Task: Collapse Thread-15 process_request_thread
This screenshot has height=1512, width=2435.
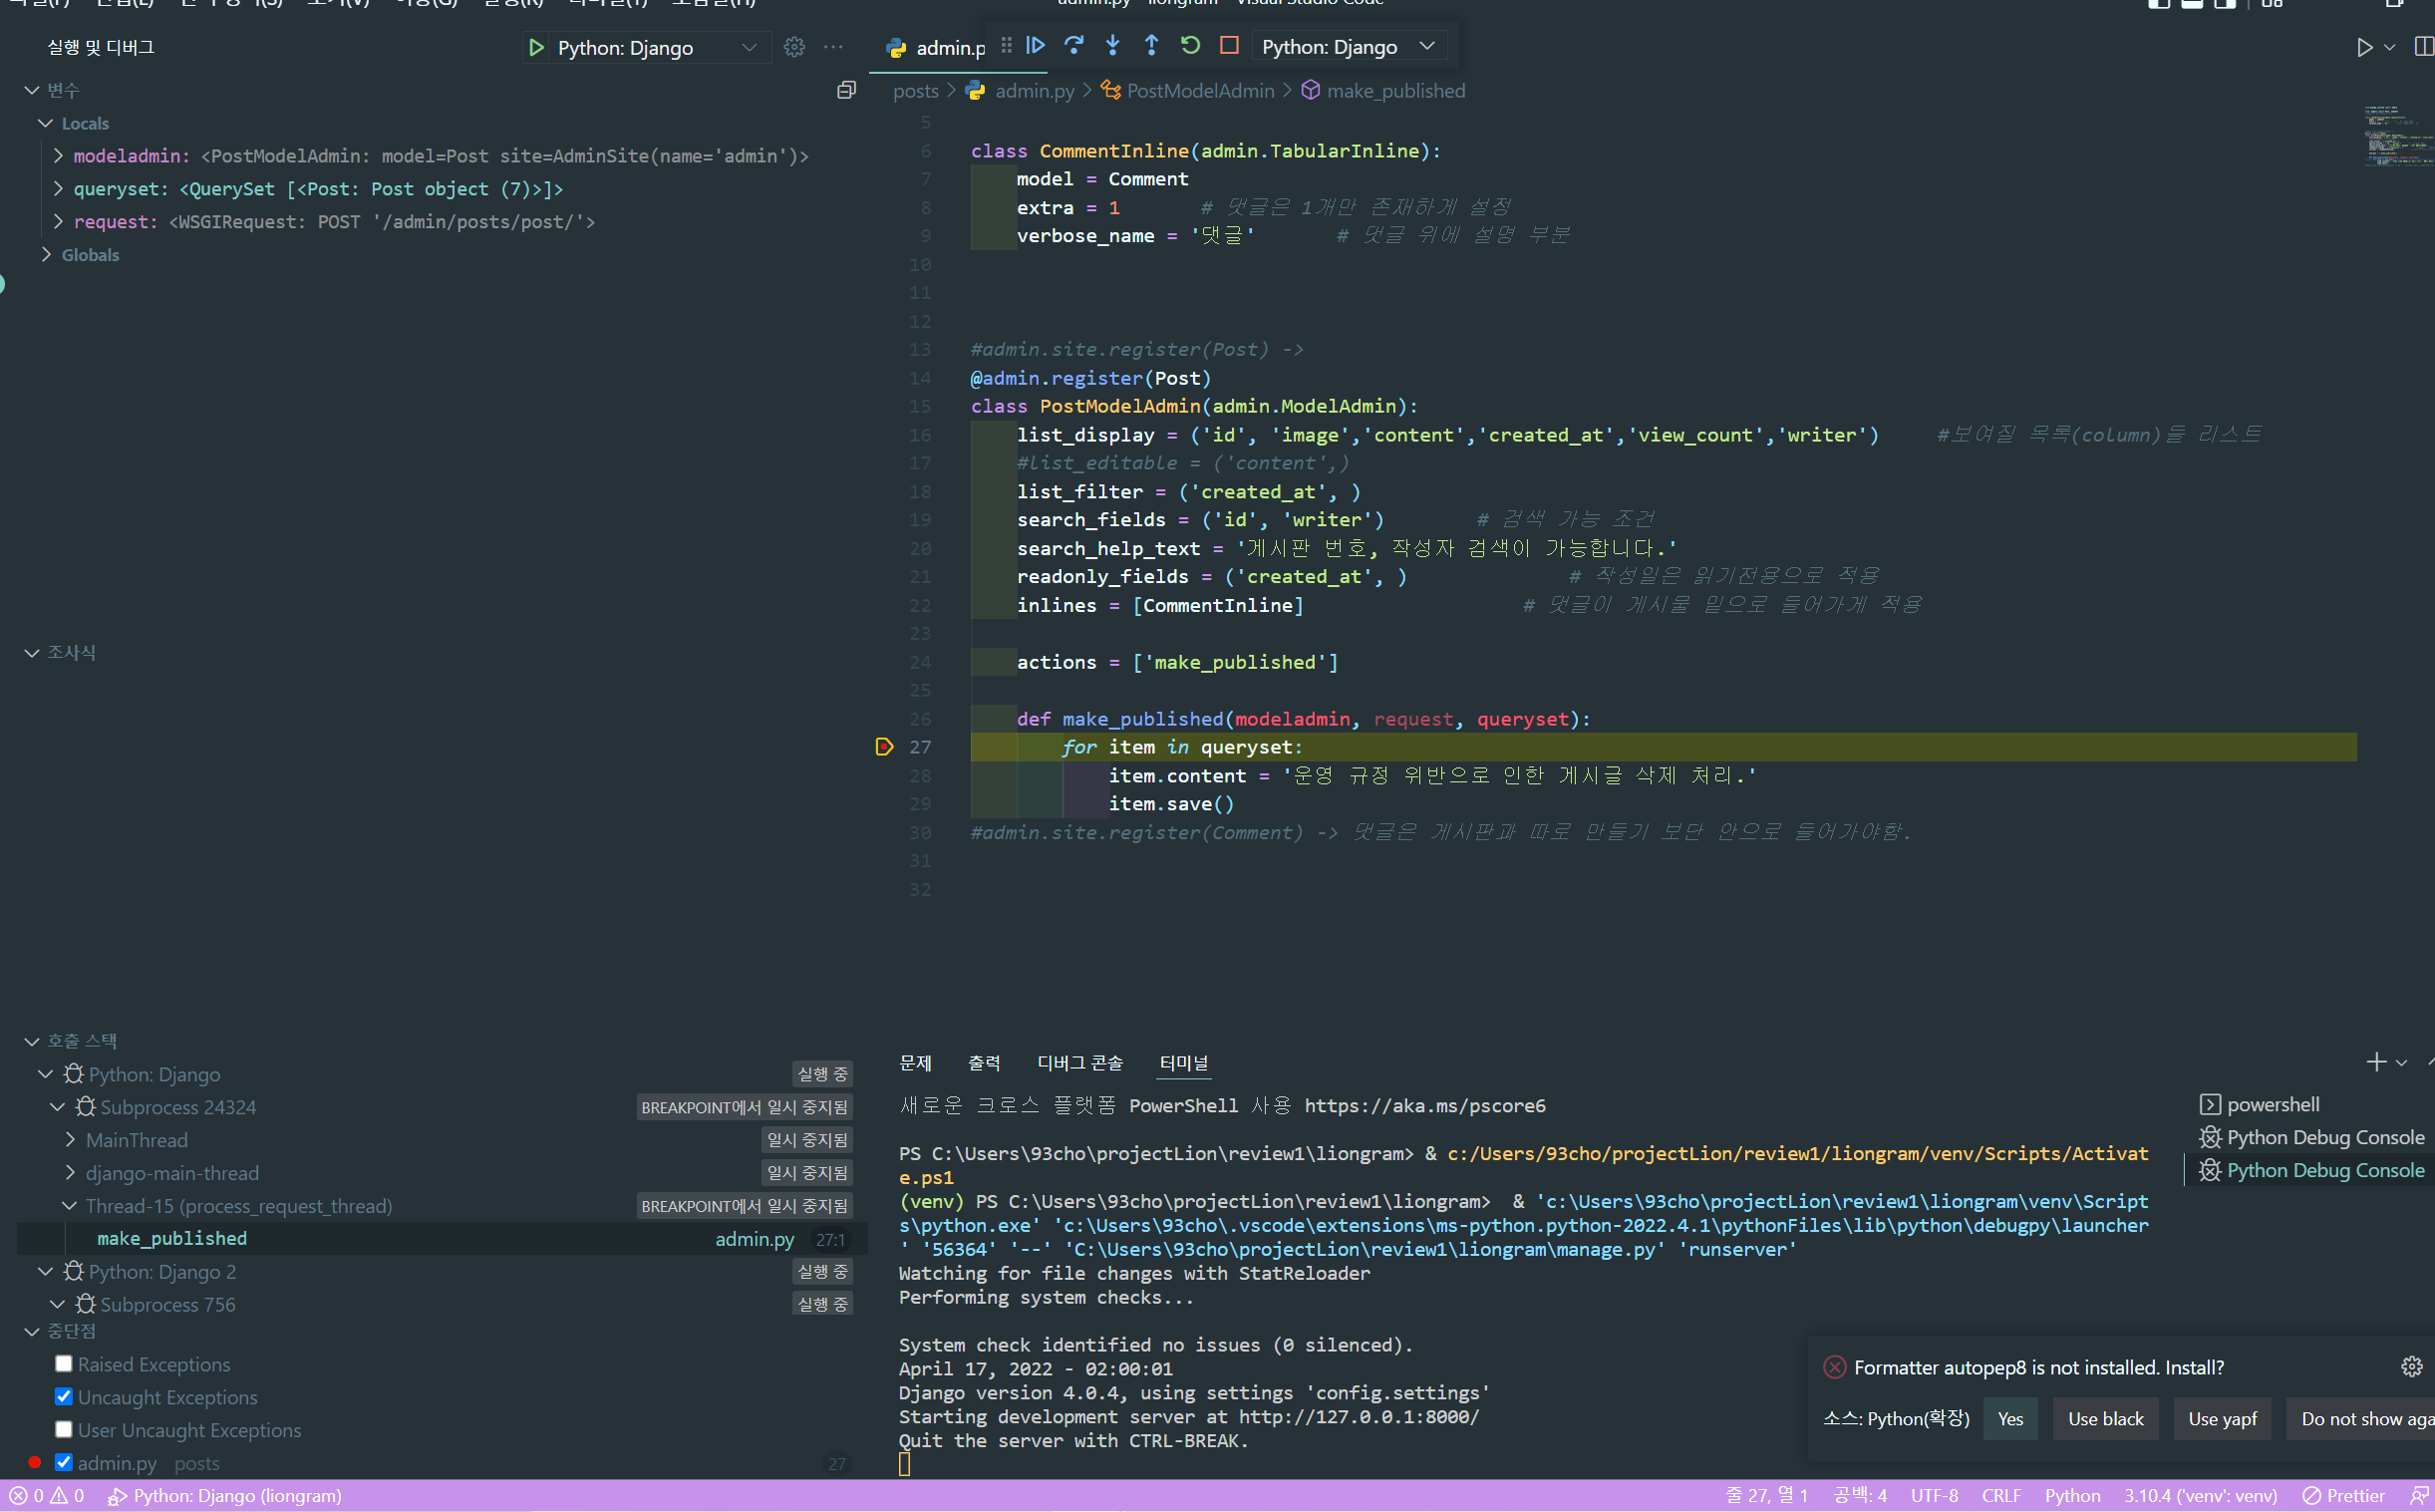Action: [70, 1206]
